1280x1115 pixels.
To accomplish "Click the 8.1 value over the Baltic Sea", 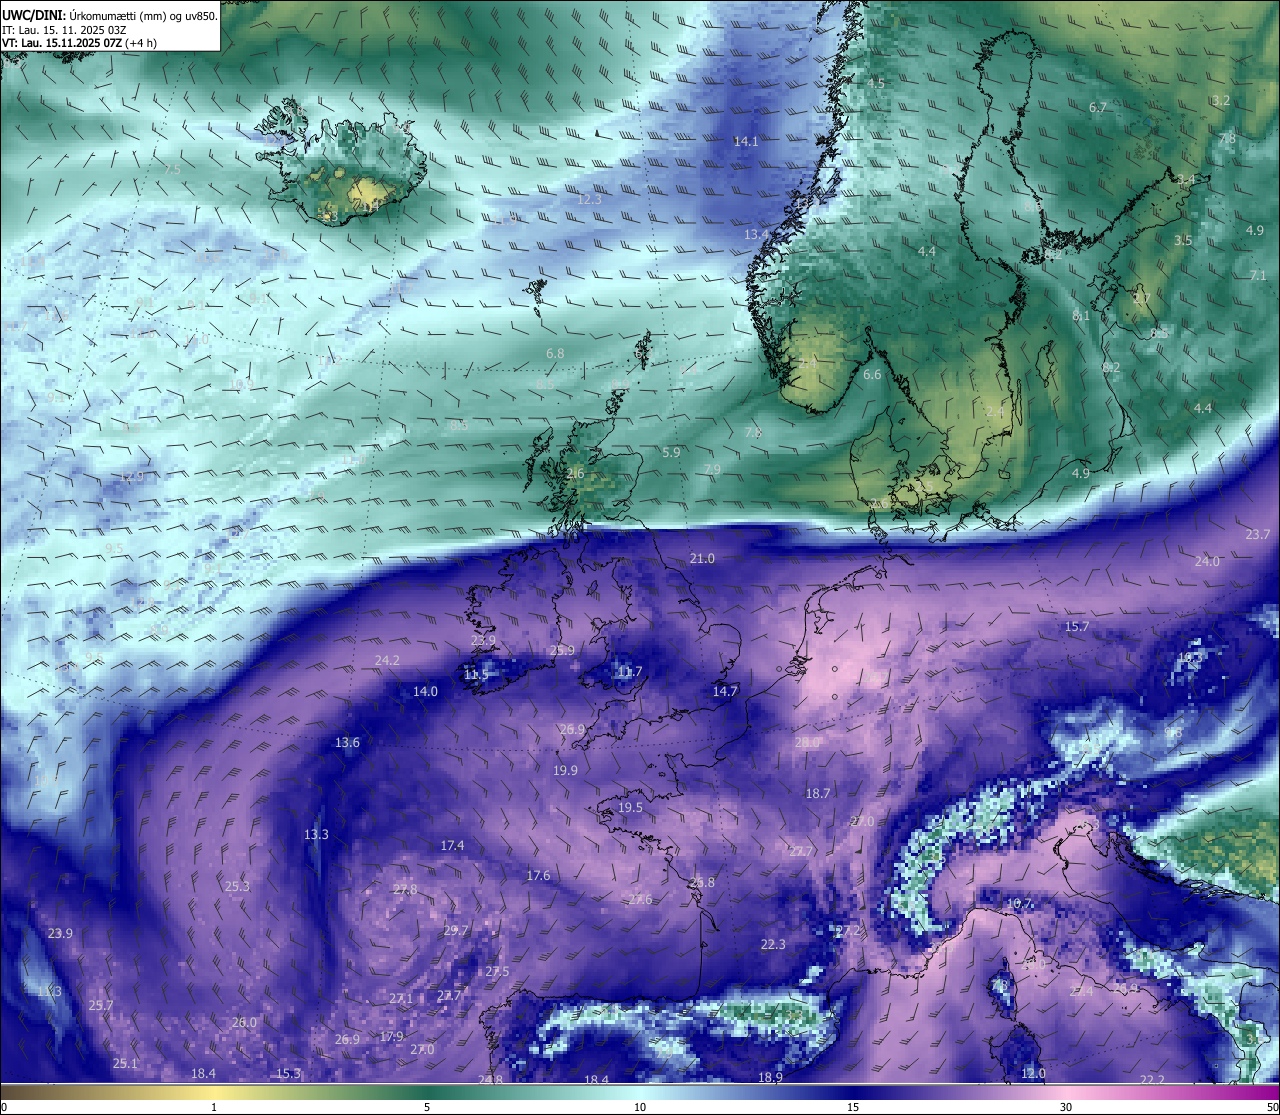I will click(1081, 316).
